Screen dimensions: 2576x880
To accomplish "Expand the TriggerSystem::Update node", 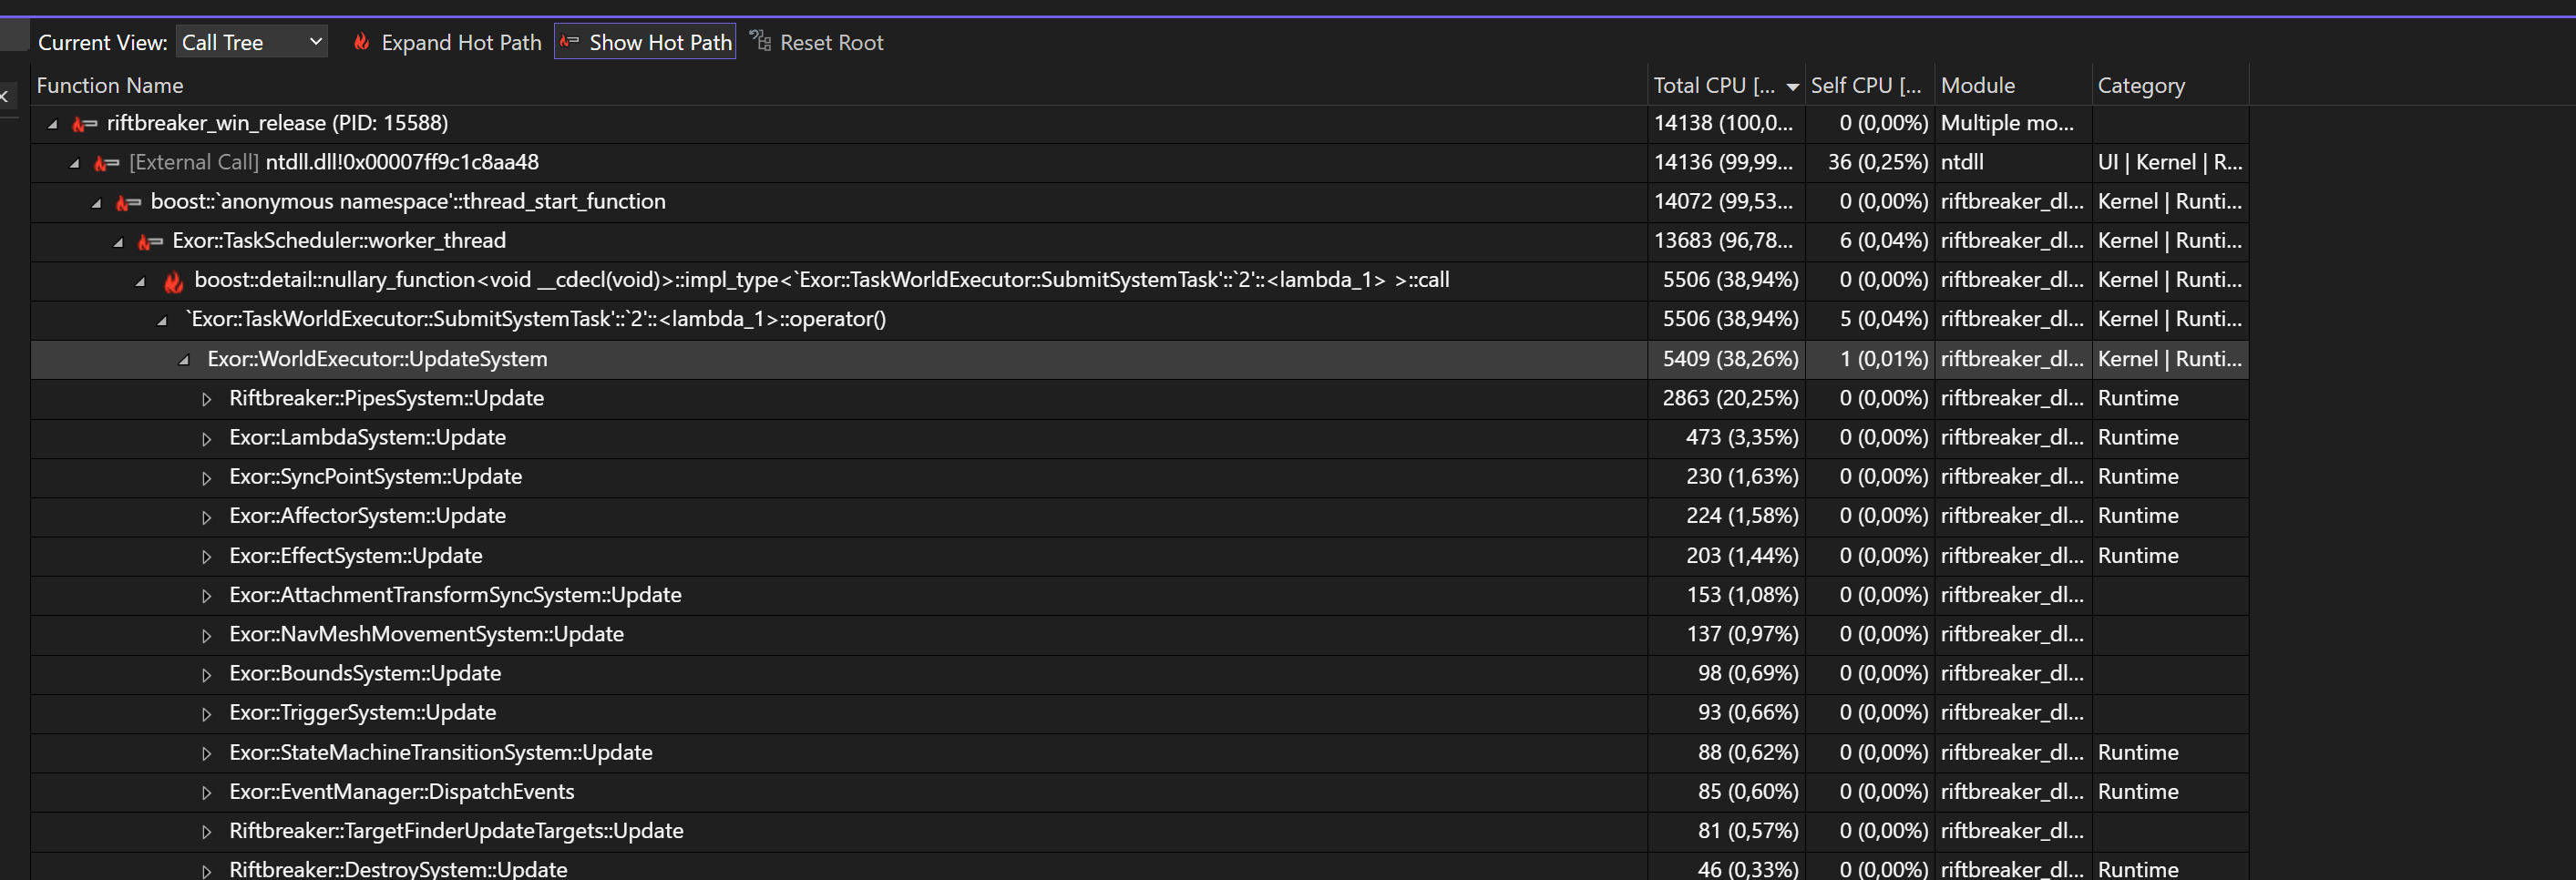I will click(x=206, y=714).
